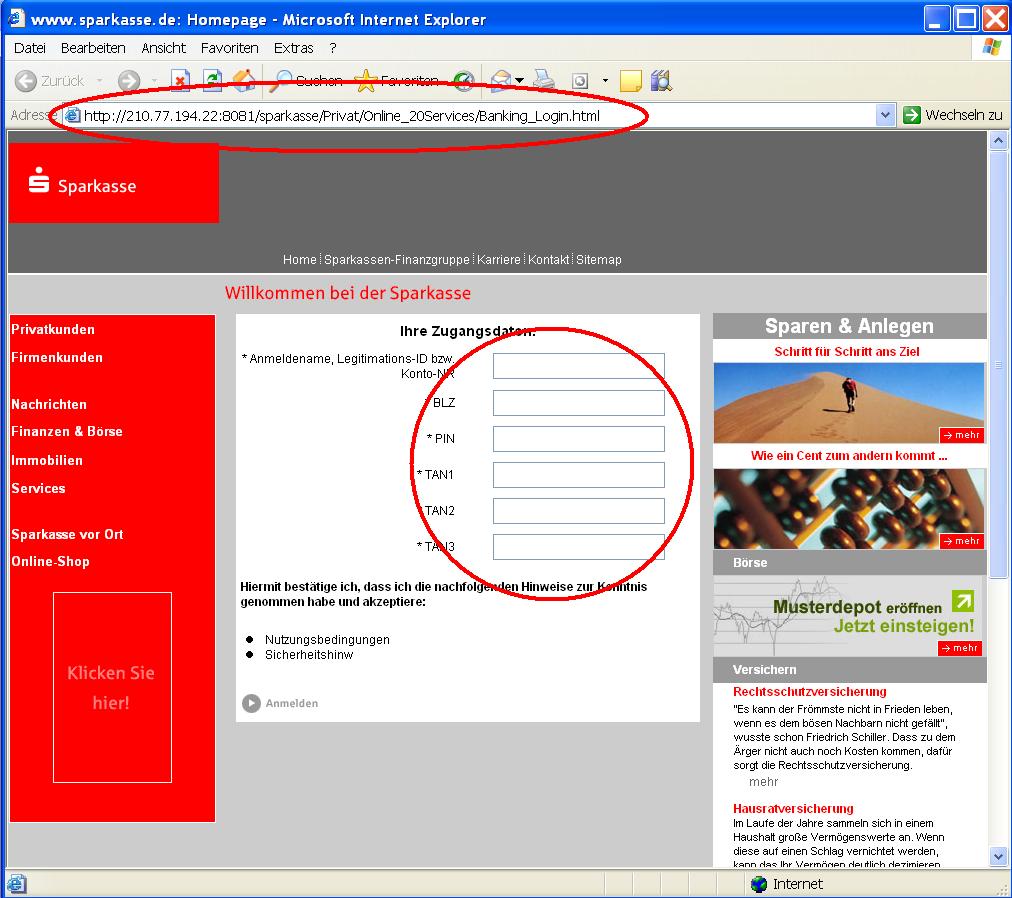Open the Bearbeiten menu

(x=93, y=48)
